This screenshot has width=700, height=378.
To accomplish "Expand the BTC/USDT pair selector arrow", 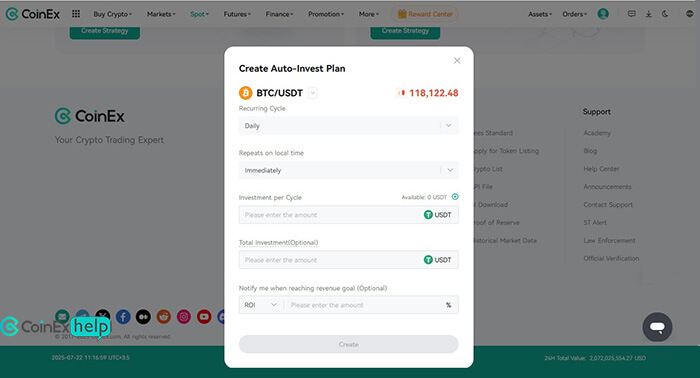I will click(313, 93).
